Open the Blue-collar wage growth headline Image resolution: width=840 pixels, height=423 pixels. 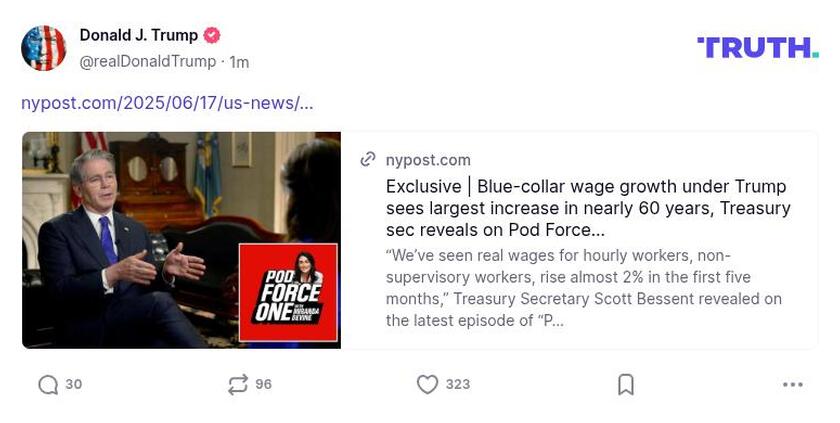pyautogui.click(x=588, y=208)
